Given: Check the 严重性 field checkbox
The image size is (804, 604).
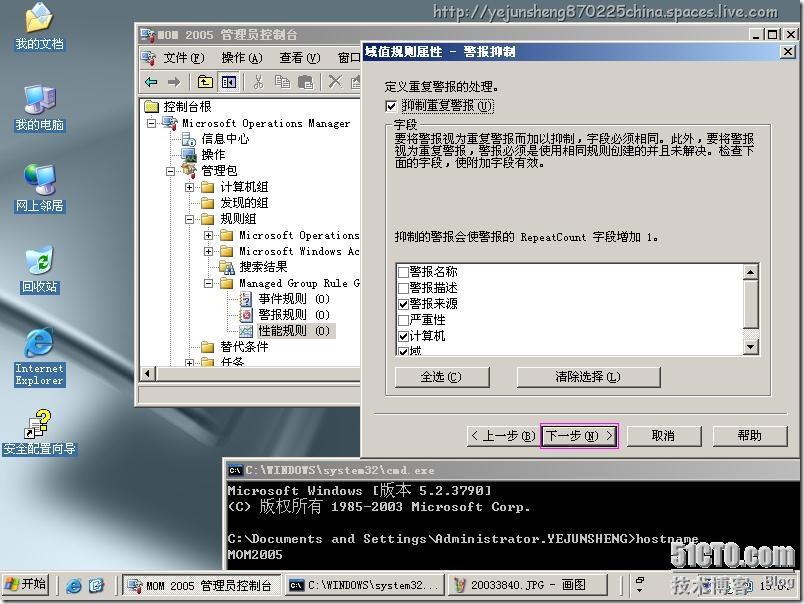Looking at the screenshot, I should click(x=404, y=320).
